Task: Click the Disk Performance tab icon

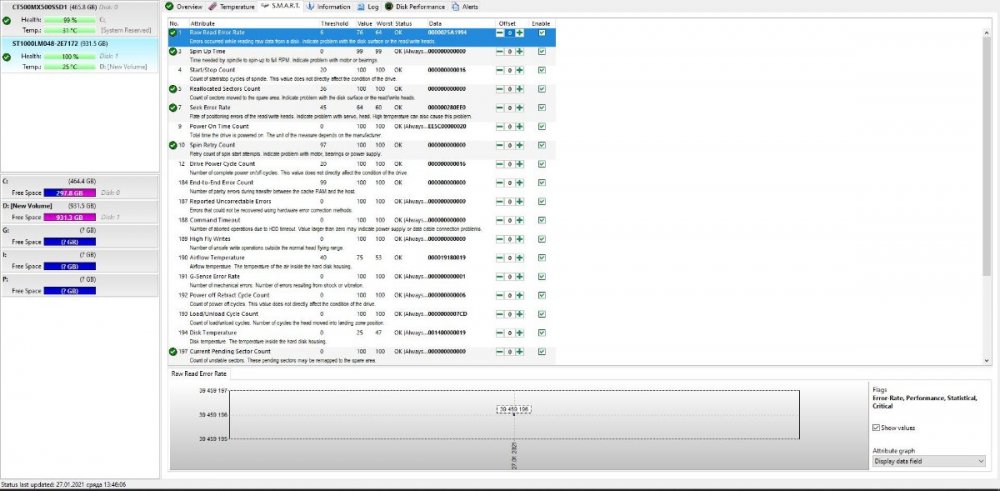Action: 390,6
